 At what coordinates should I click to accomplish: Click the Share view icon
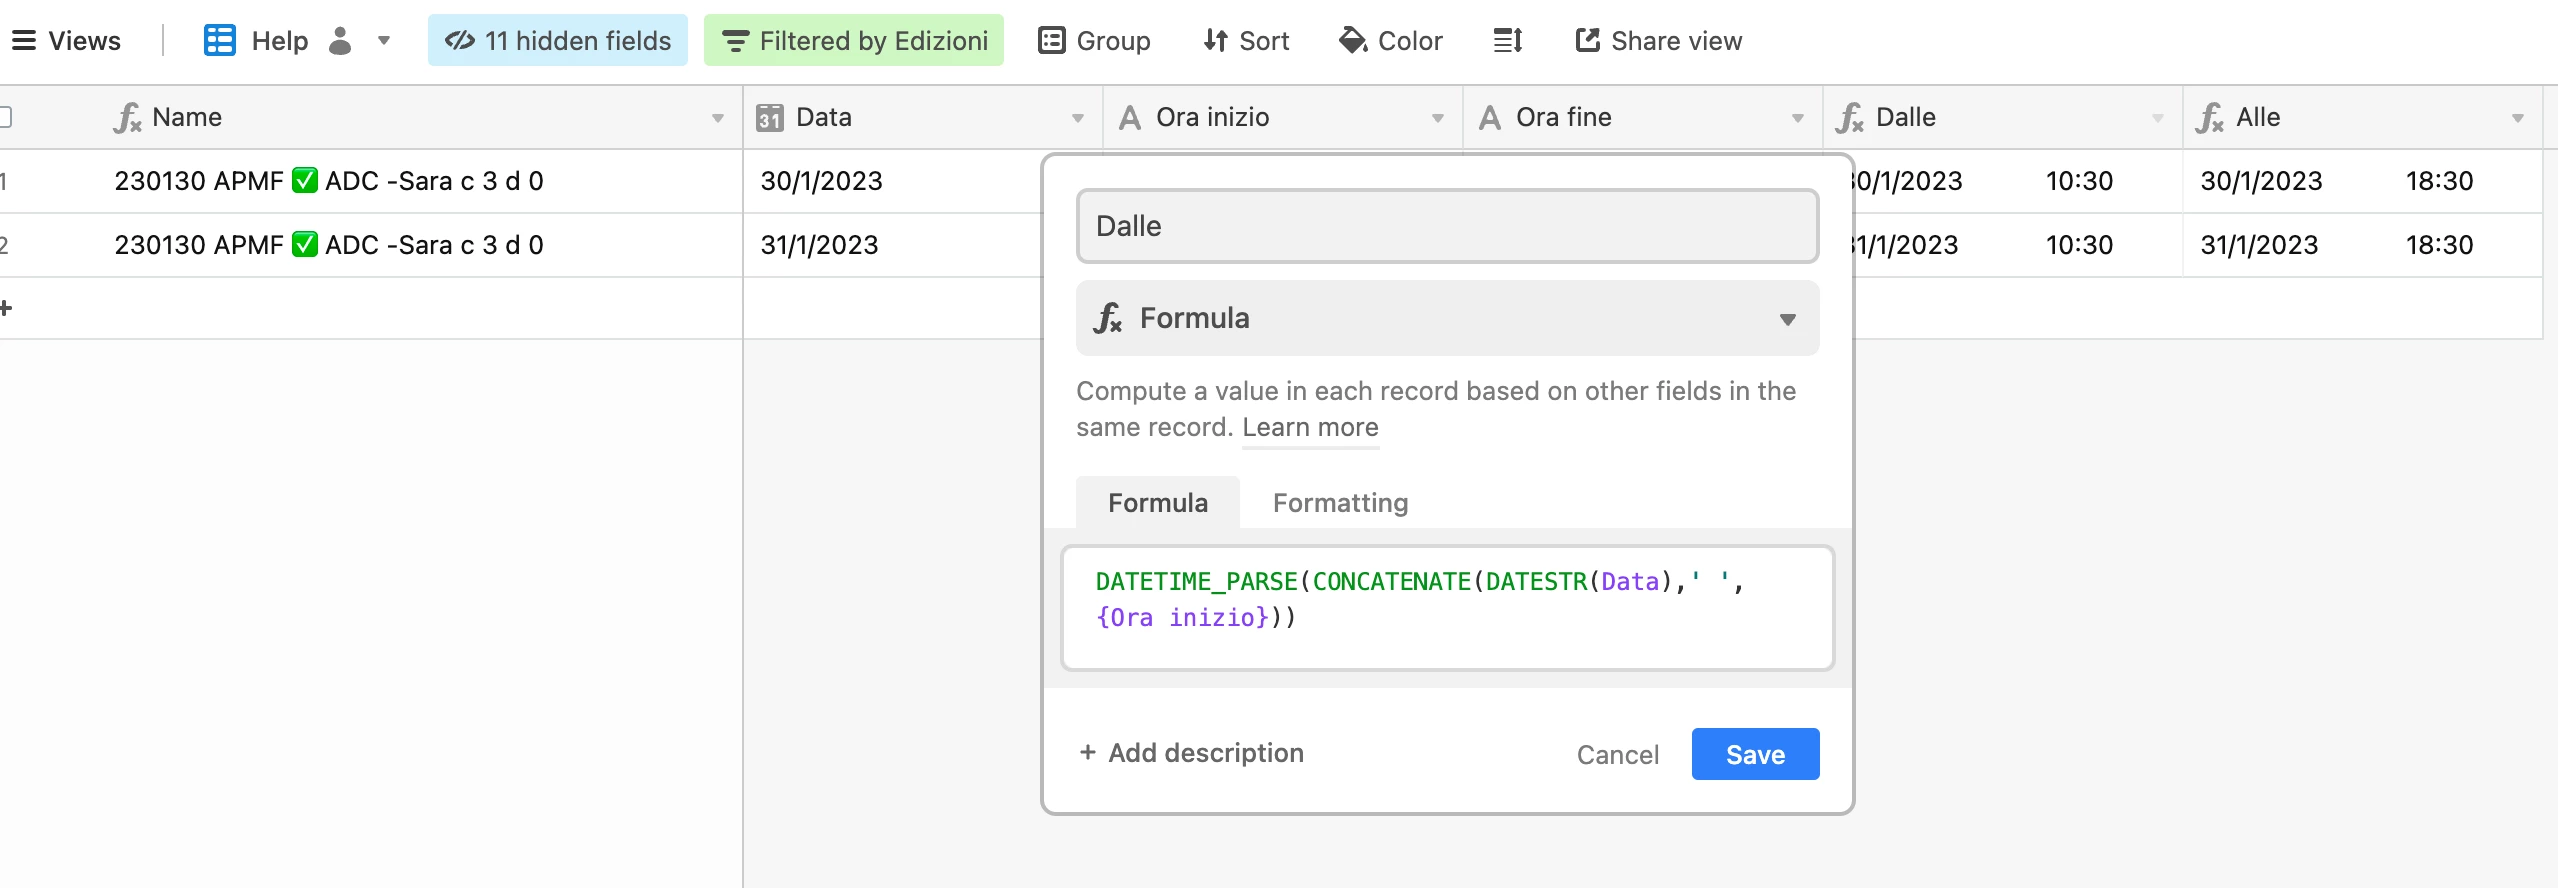click(x=1587, y=41)
